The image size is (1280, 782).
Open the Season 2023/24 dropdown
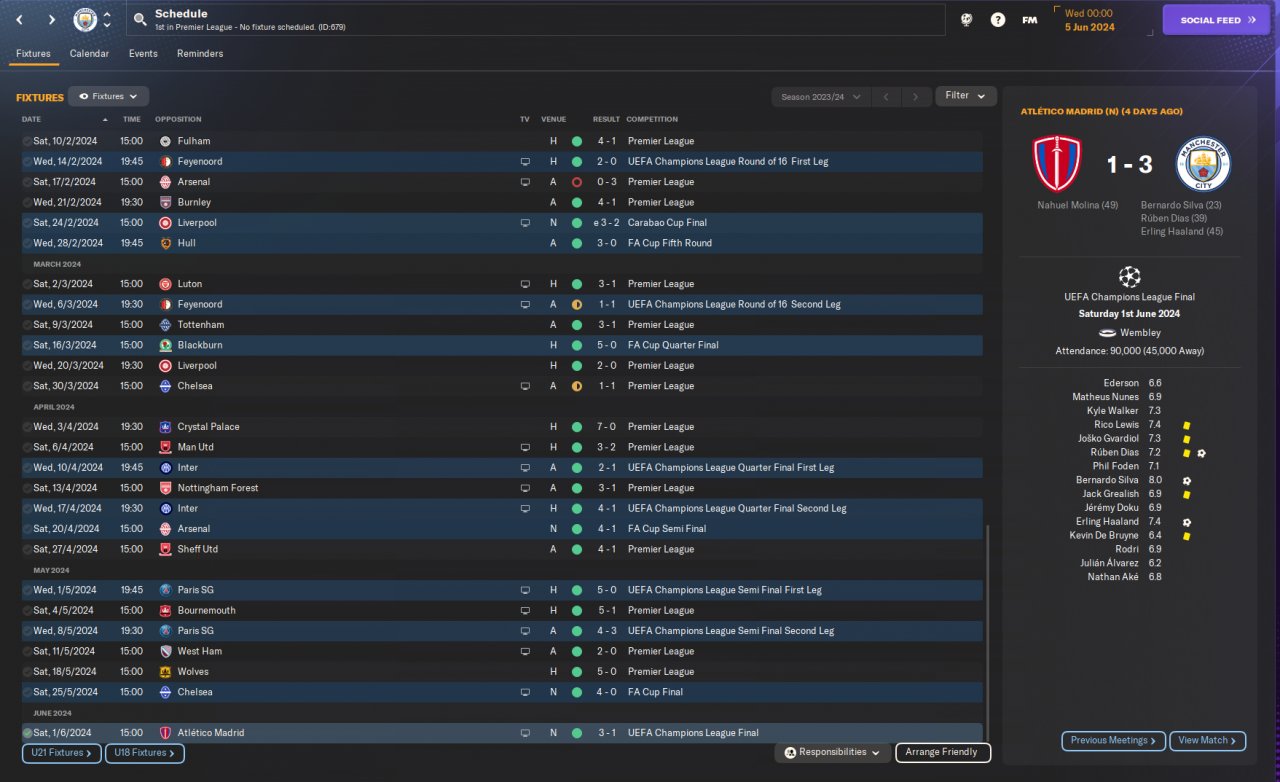[x=820, y=97]
